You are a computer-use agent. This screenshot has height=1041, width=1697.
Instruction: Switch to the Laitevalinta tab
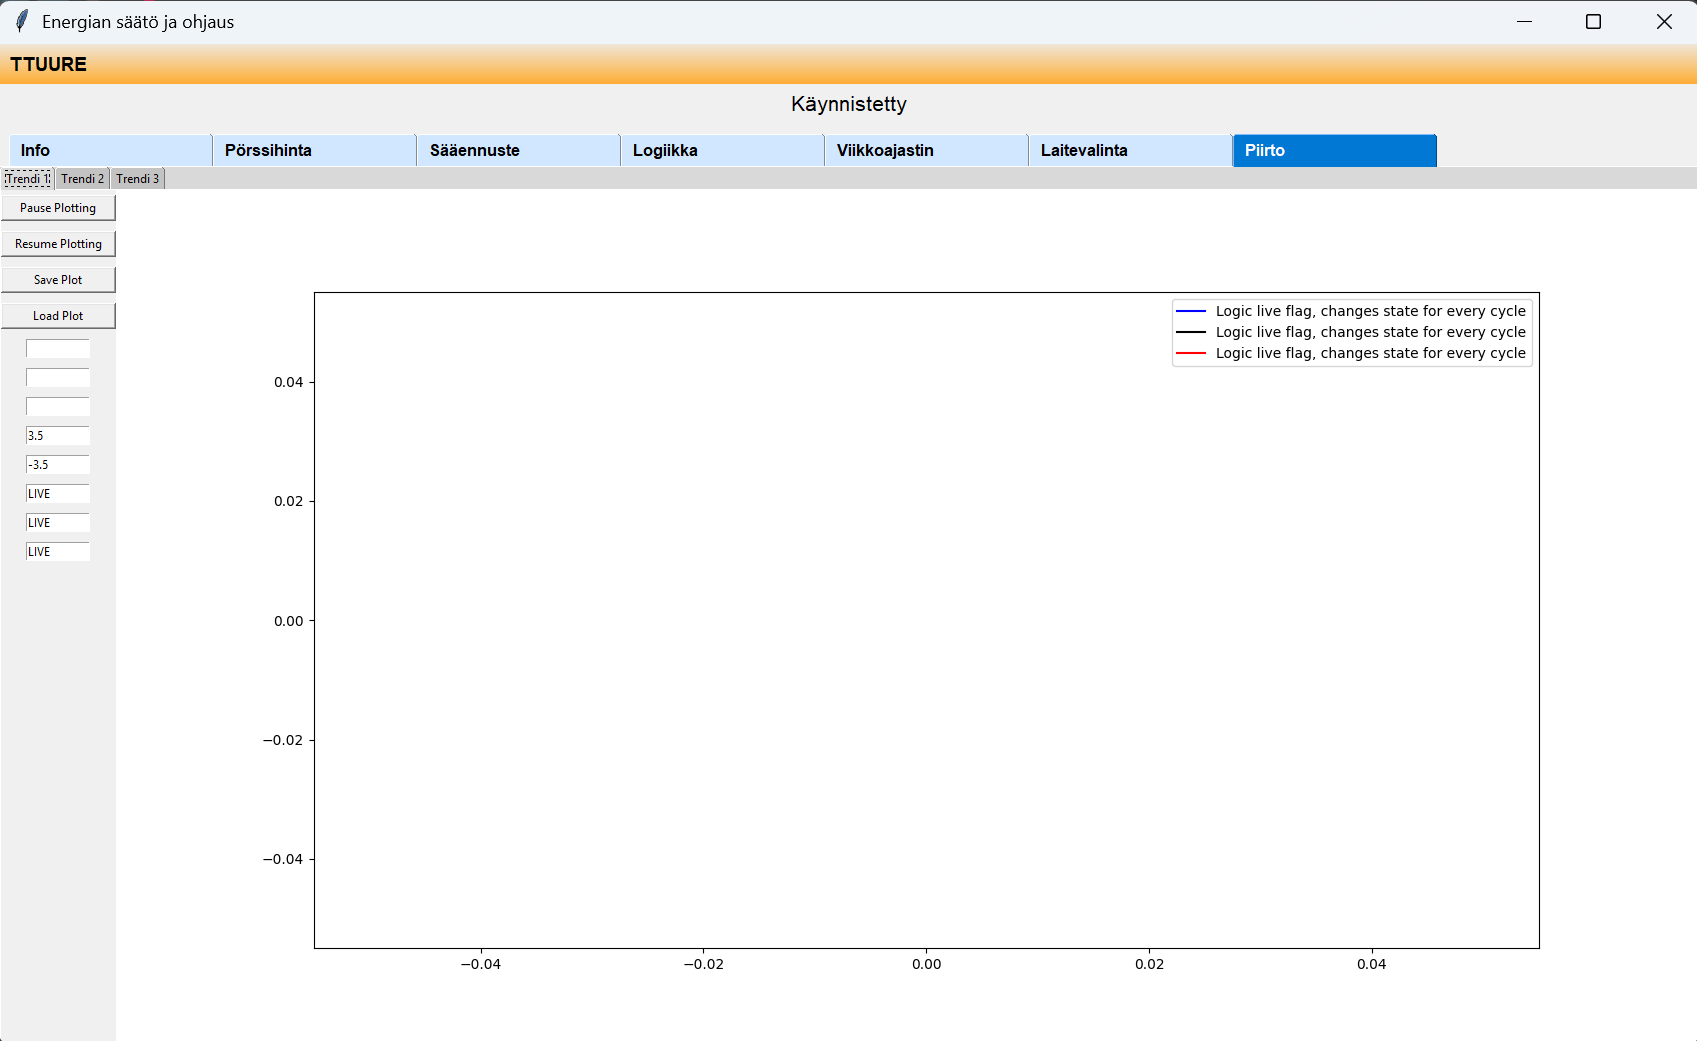[1130, 150]
